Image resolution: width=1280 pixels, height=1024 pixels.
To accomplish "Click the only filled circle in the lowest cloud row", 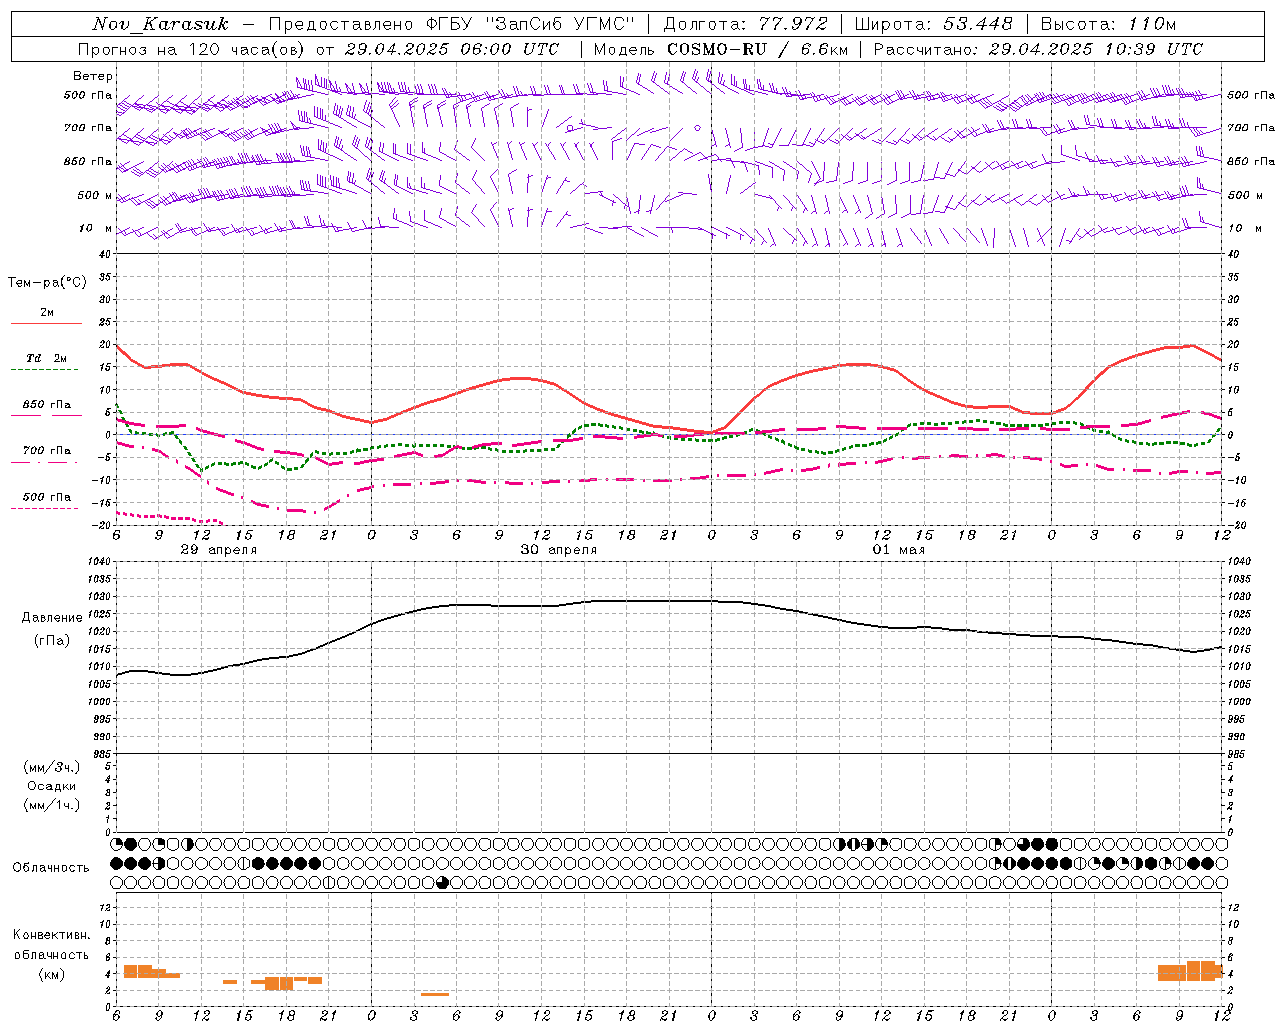I will point(443,882).
